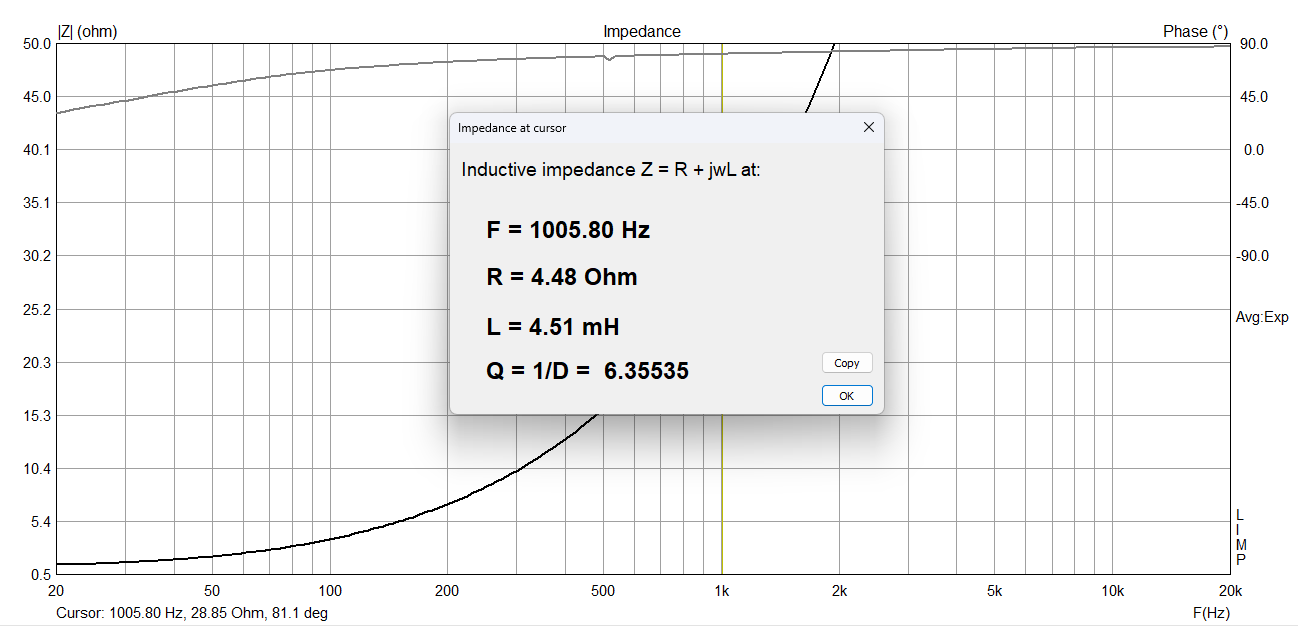This screenshot has width=1298, height=626.
Task: Click the Impedance chart title
Action: (642, 32)
